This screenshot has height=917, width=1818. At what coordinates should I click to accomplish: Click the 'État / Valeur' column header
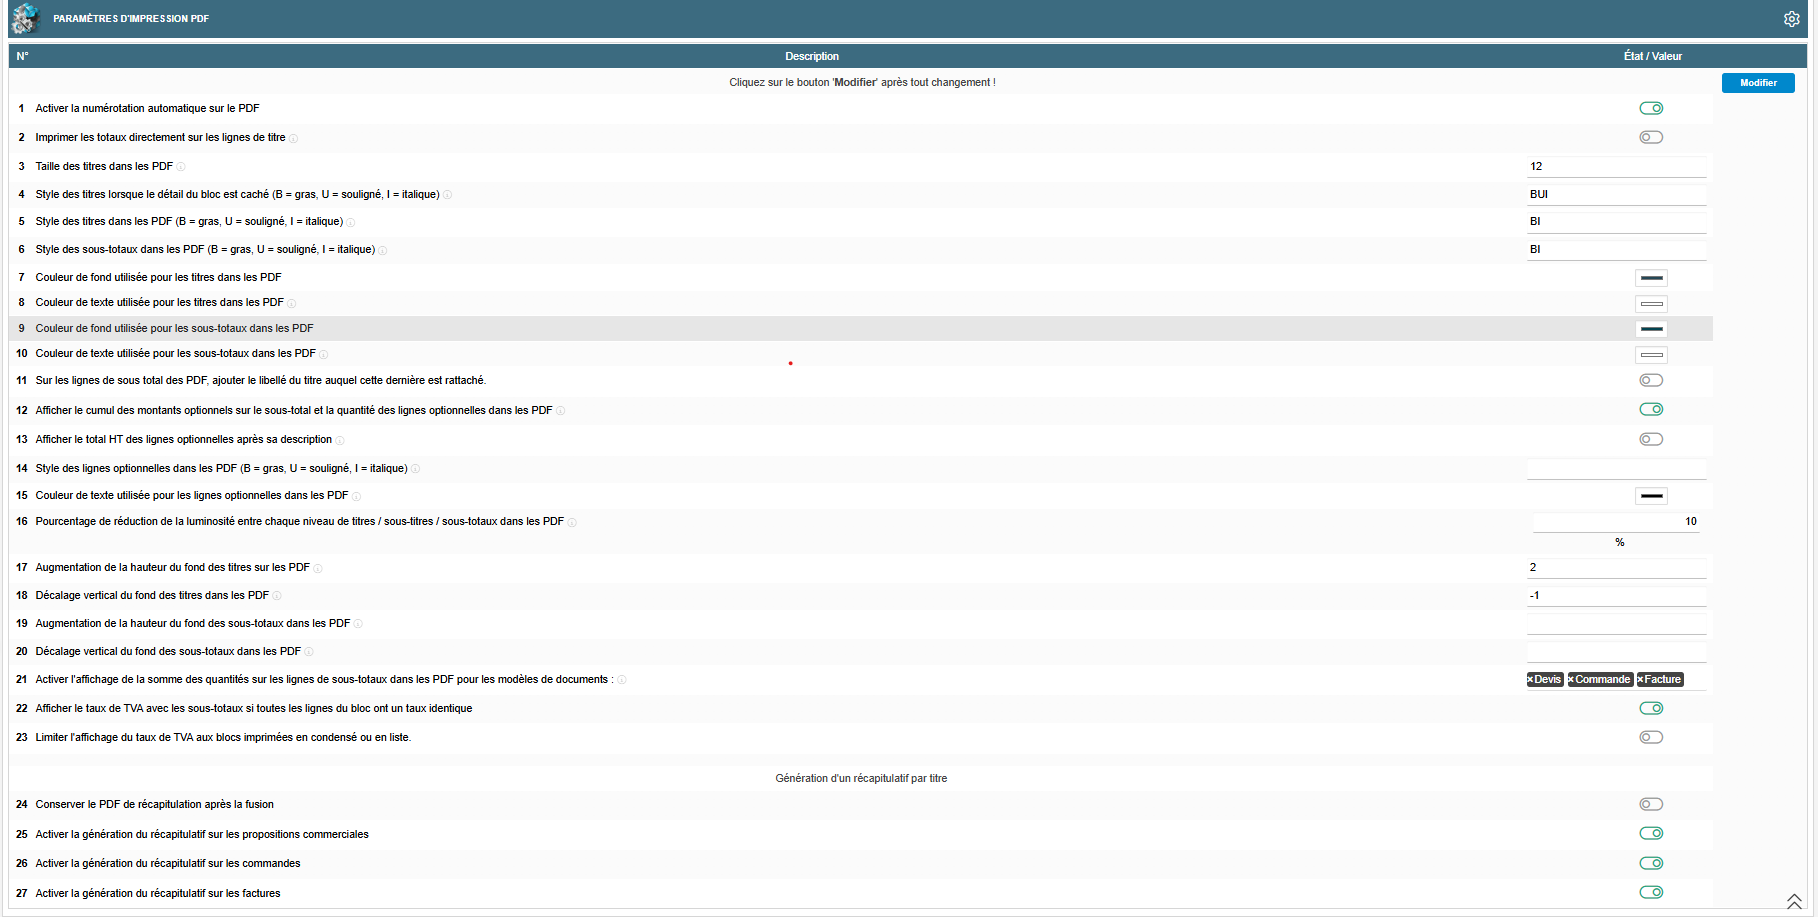(x=1652, y=56)
